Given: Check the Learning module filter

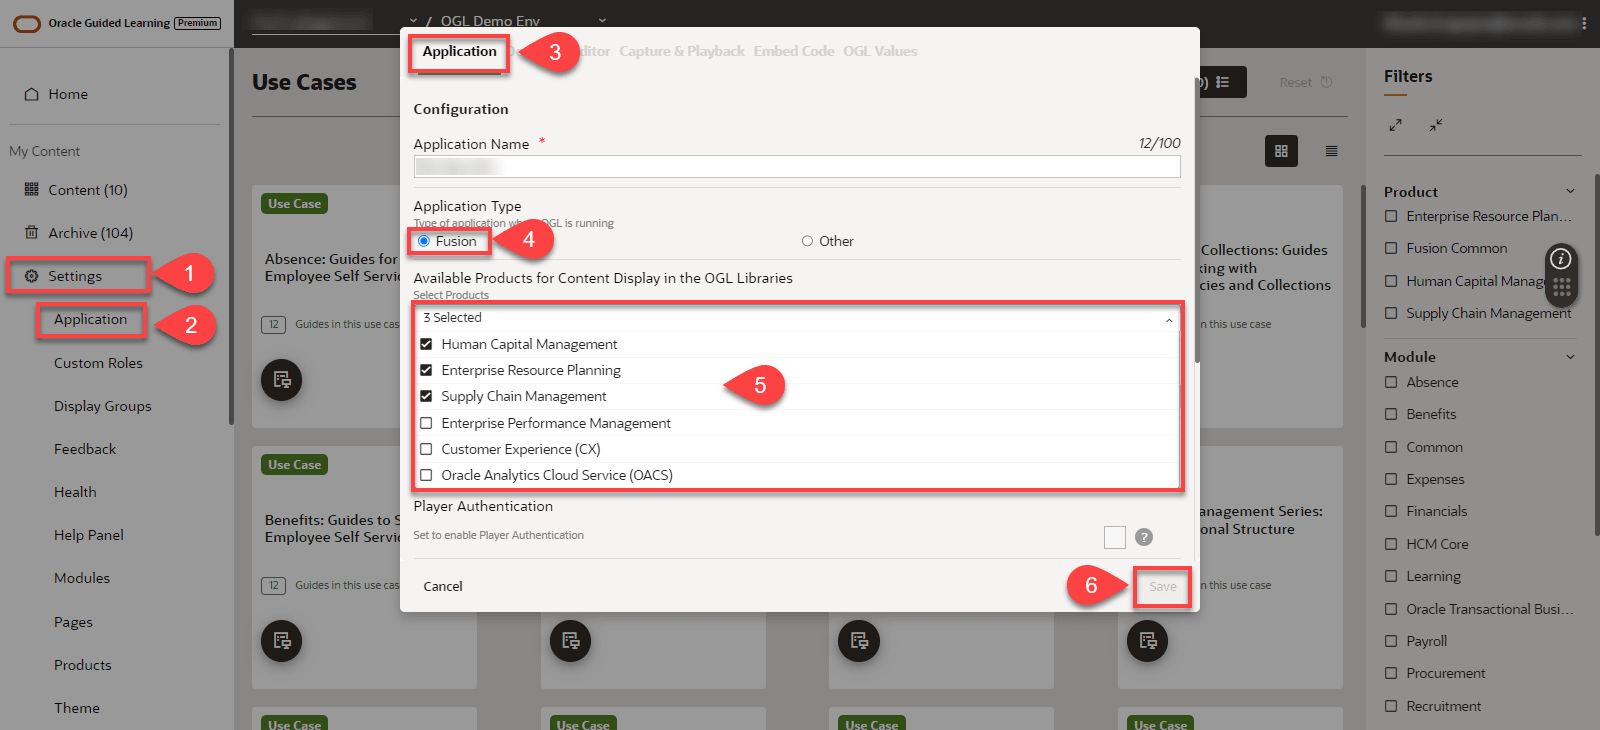Looking at the screenshot, I should point(1391,576).
